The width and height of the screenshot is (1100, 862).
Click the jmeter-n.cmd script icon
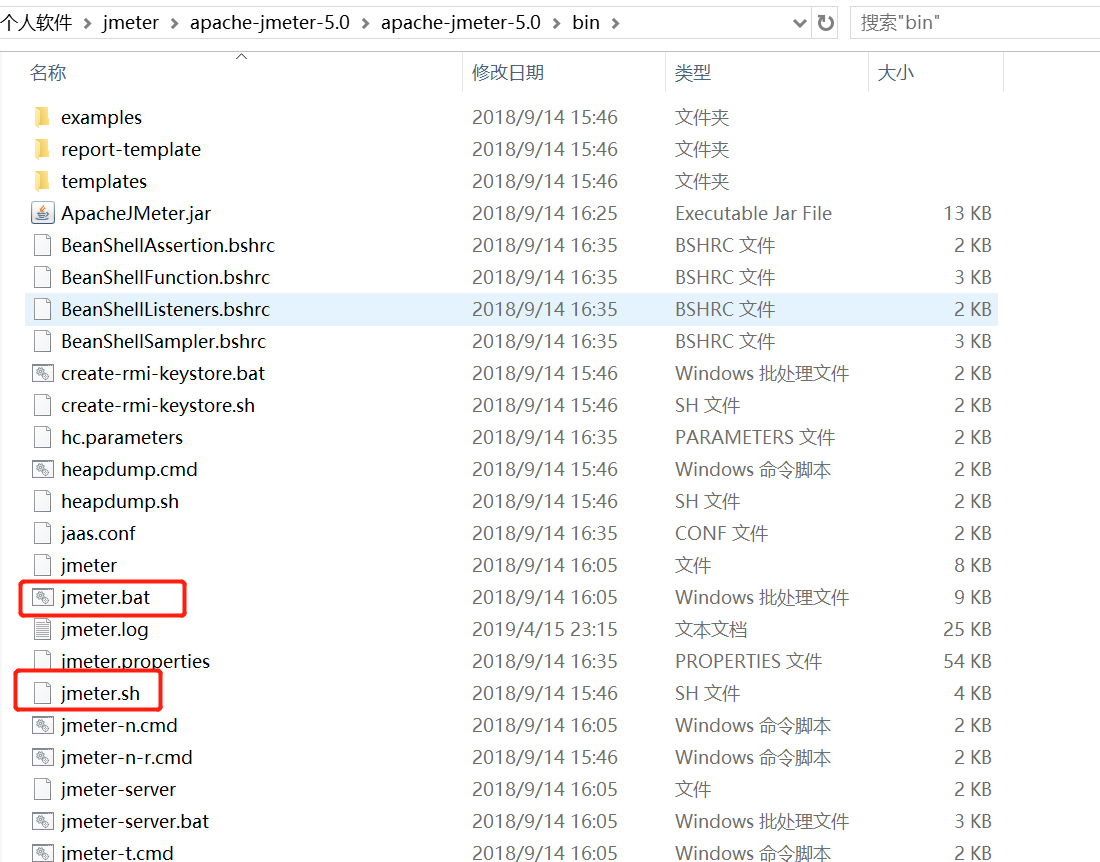[x=42, y=725]
